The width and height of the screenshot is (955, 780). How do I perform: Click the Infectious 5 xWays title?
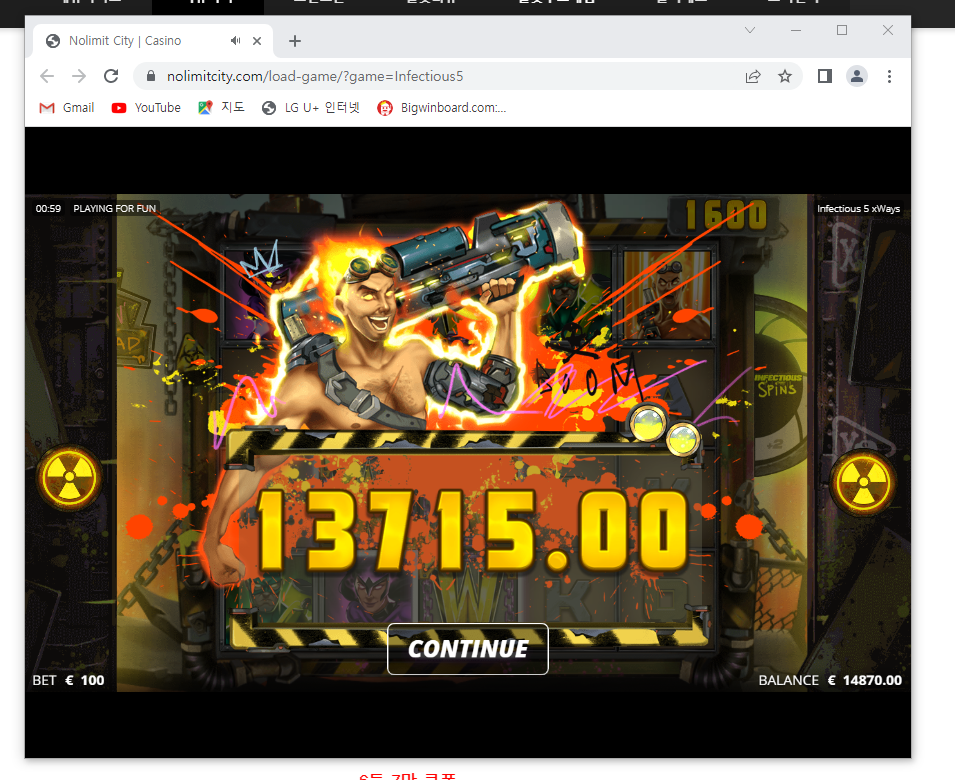coord(858,208)
